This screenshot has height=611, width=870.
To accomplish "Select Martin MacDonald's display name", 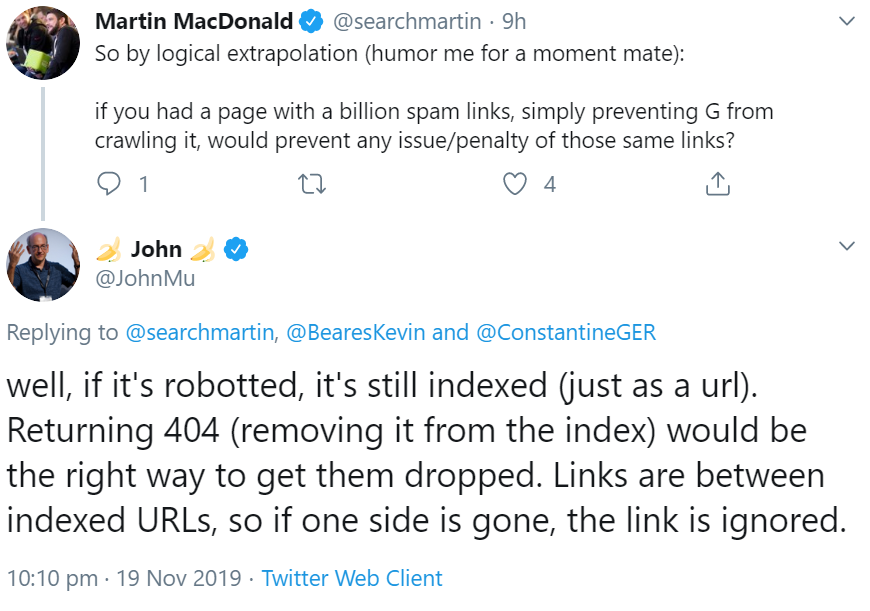I will [194, 18].
